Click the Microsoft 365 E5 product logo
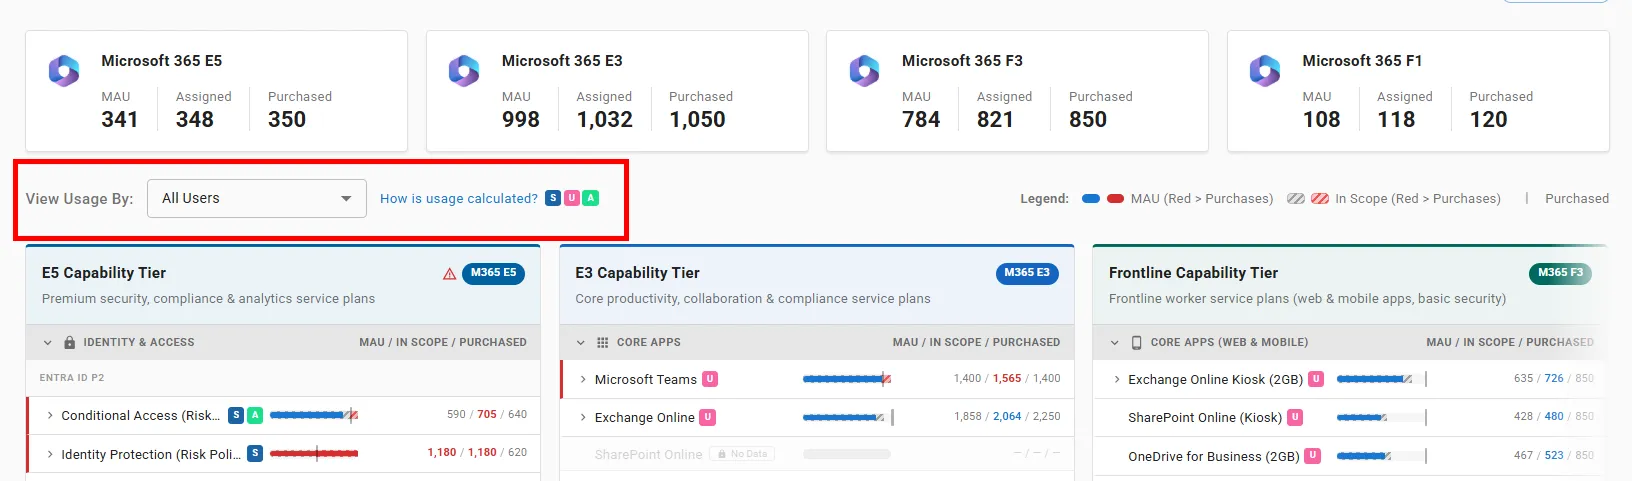Image resolution: width=1632 pixels, height=481 pixels. 64,71
